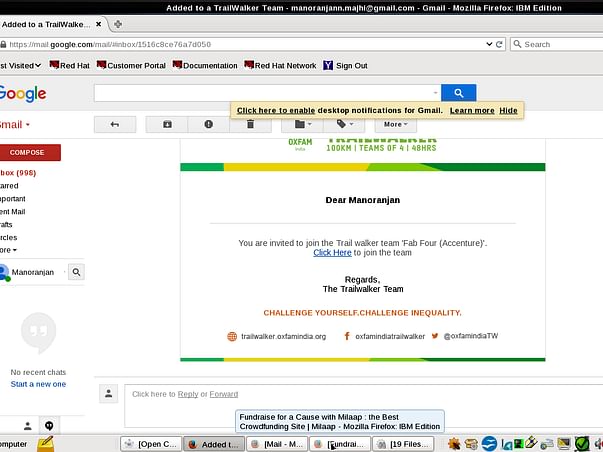This screenshot has width=603, height=452.
Task: Click the Gmail back-to-inbox arrow button
Action: click(115, 124)
